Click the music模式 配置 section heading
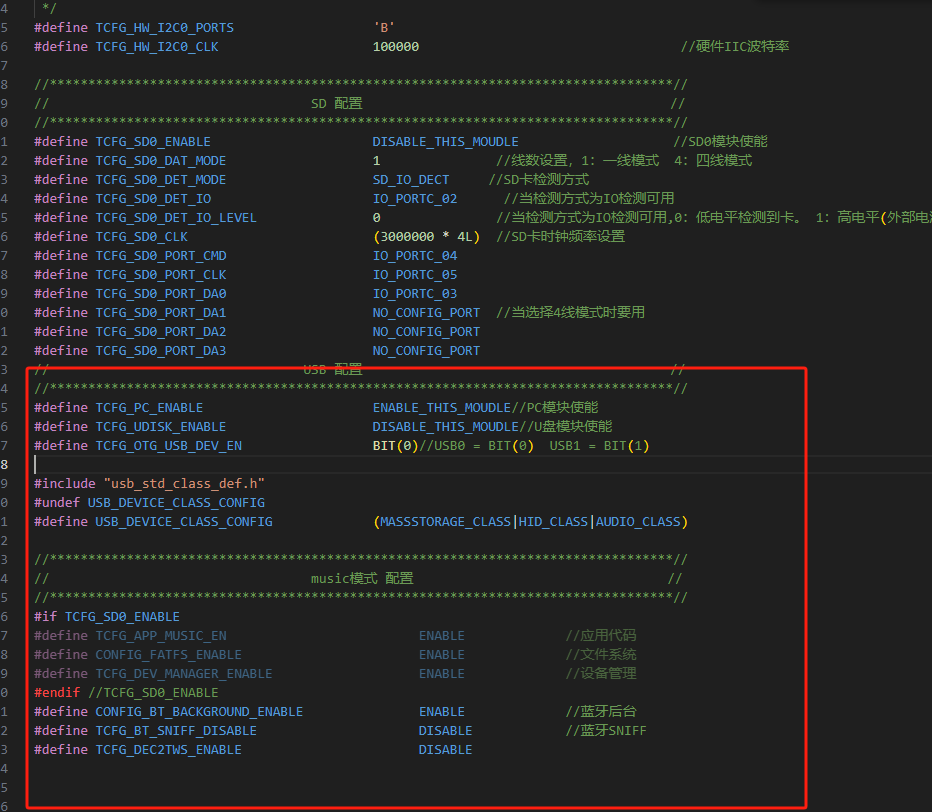This screenshot has width=932, height=812. tap(362, 579)
